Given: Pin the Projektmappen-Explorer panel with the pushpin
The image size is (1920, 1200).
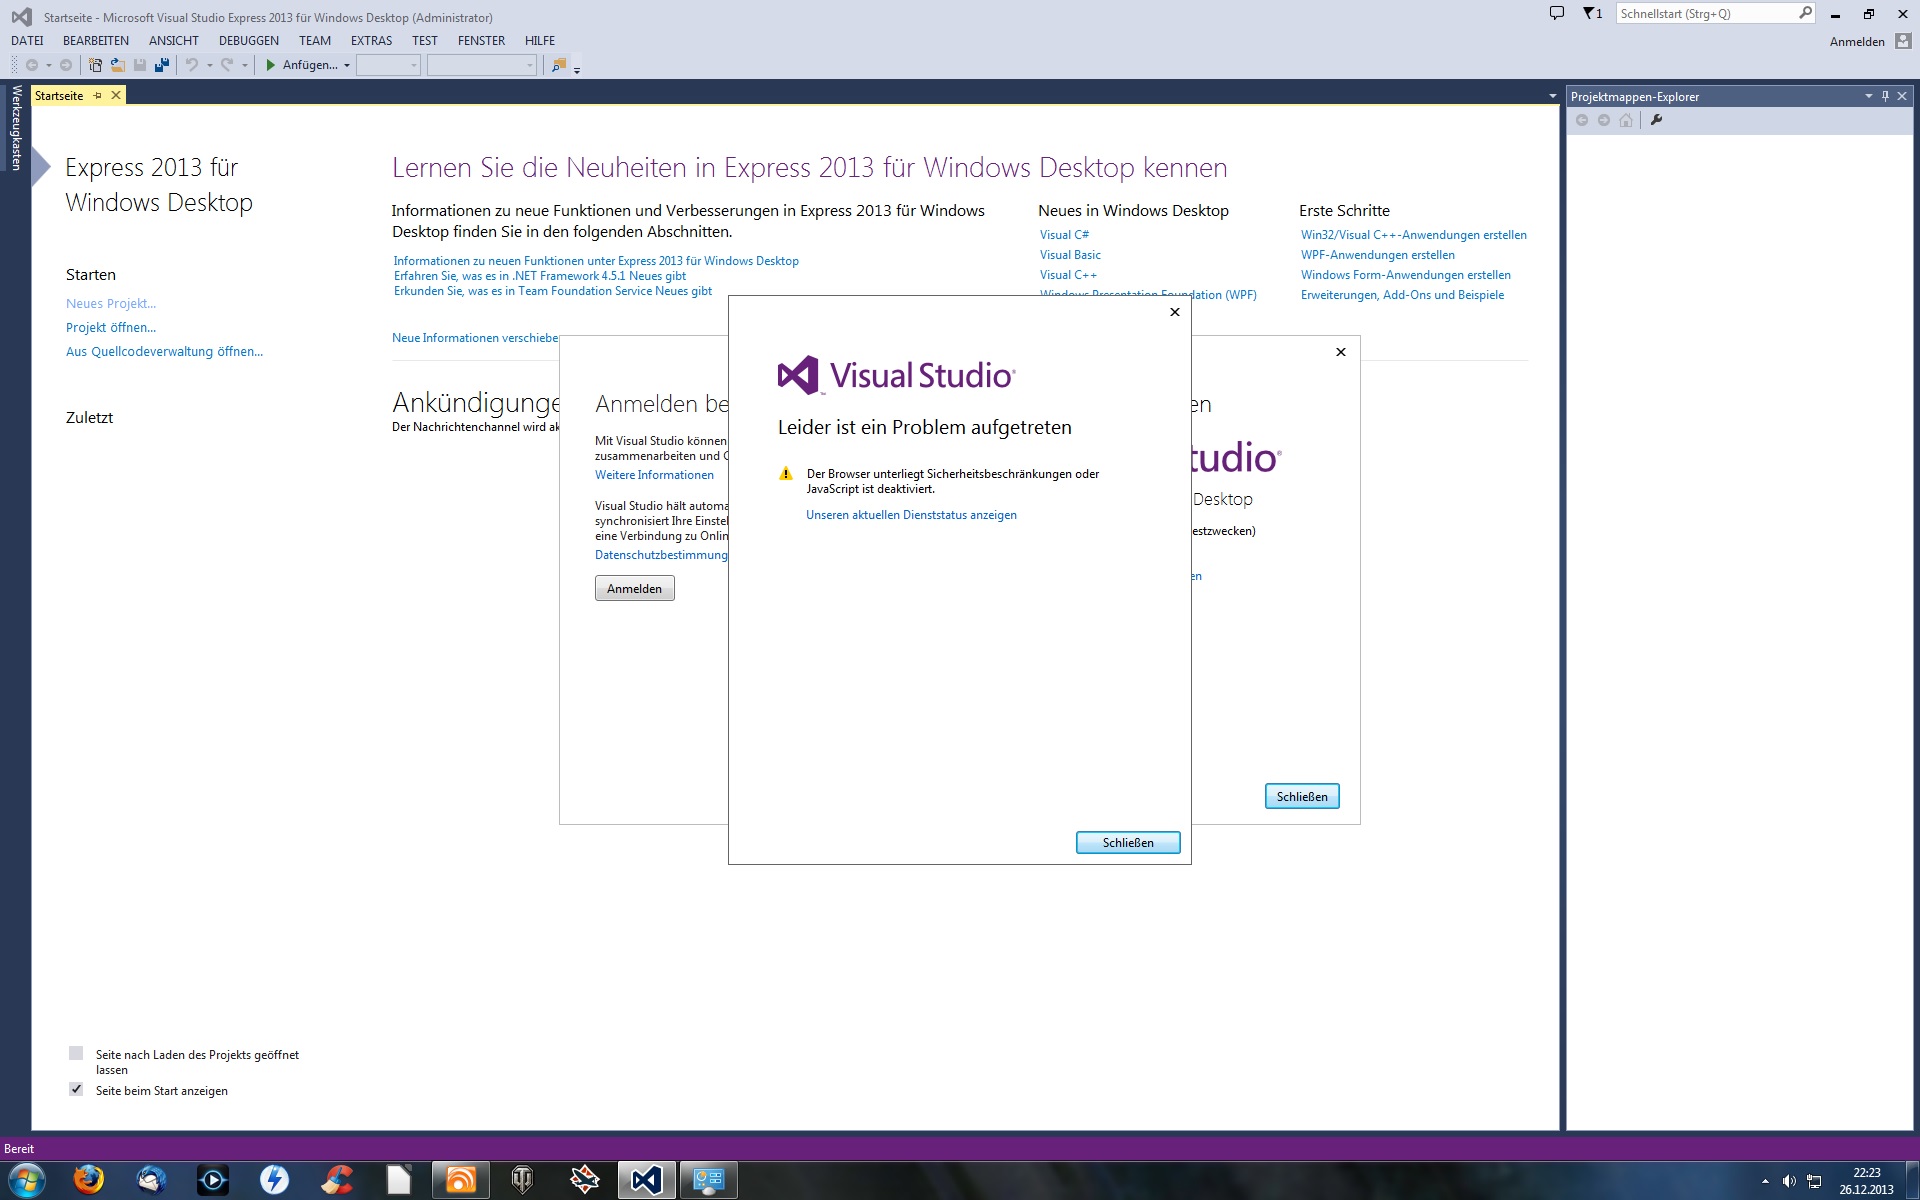Looking at the screenshot, I should click(1885, 96).
